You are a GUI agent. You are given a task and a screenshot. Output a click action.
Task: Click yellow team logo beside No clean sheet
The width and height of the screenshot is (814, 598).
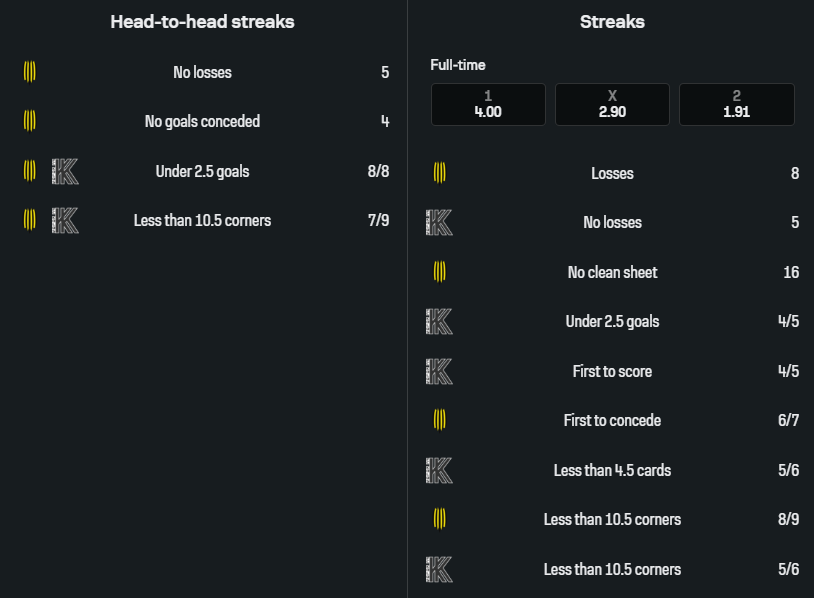point(439,272)
